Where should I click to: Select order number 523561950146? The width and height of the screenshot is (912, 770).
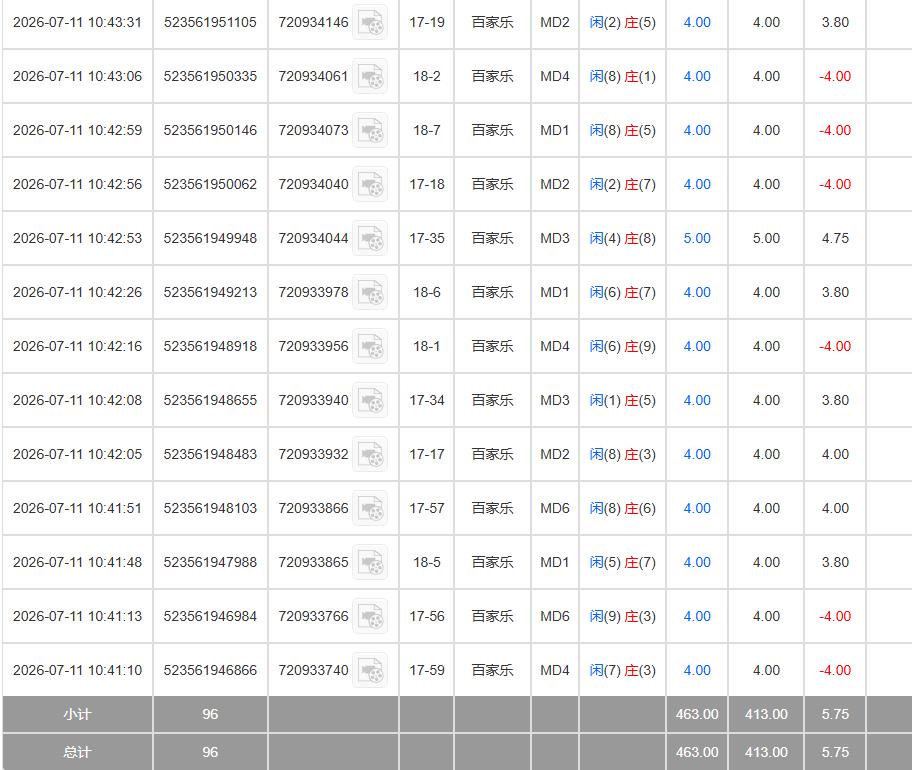pos(210,130)
